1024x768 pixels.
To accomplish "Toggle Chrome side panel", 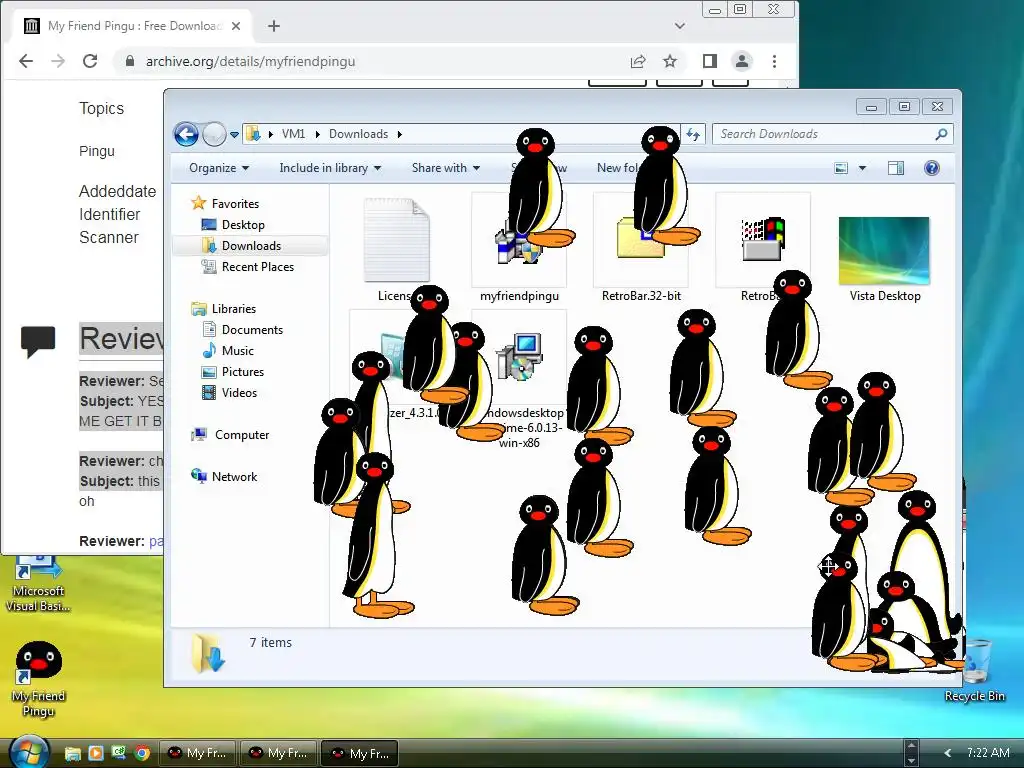I will coord(710,61).
